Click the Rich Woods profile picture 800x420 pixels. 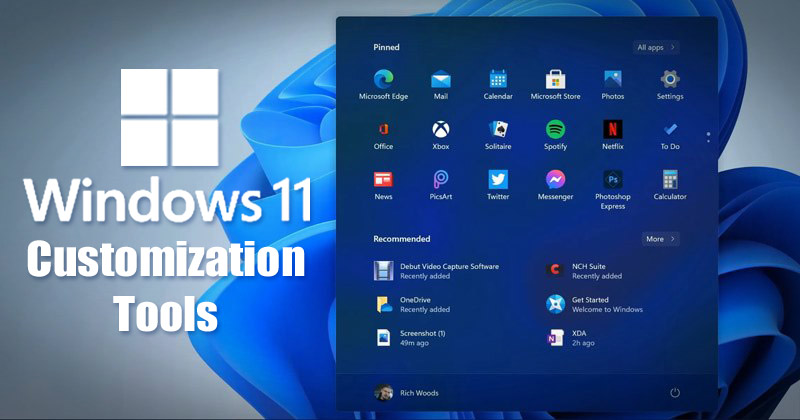pyautogui.click(x=383, y=392)
